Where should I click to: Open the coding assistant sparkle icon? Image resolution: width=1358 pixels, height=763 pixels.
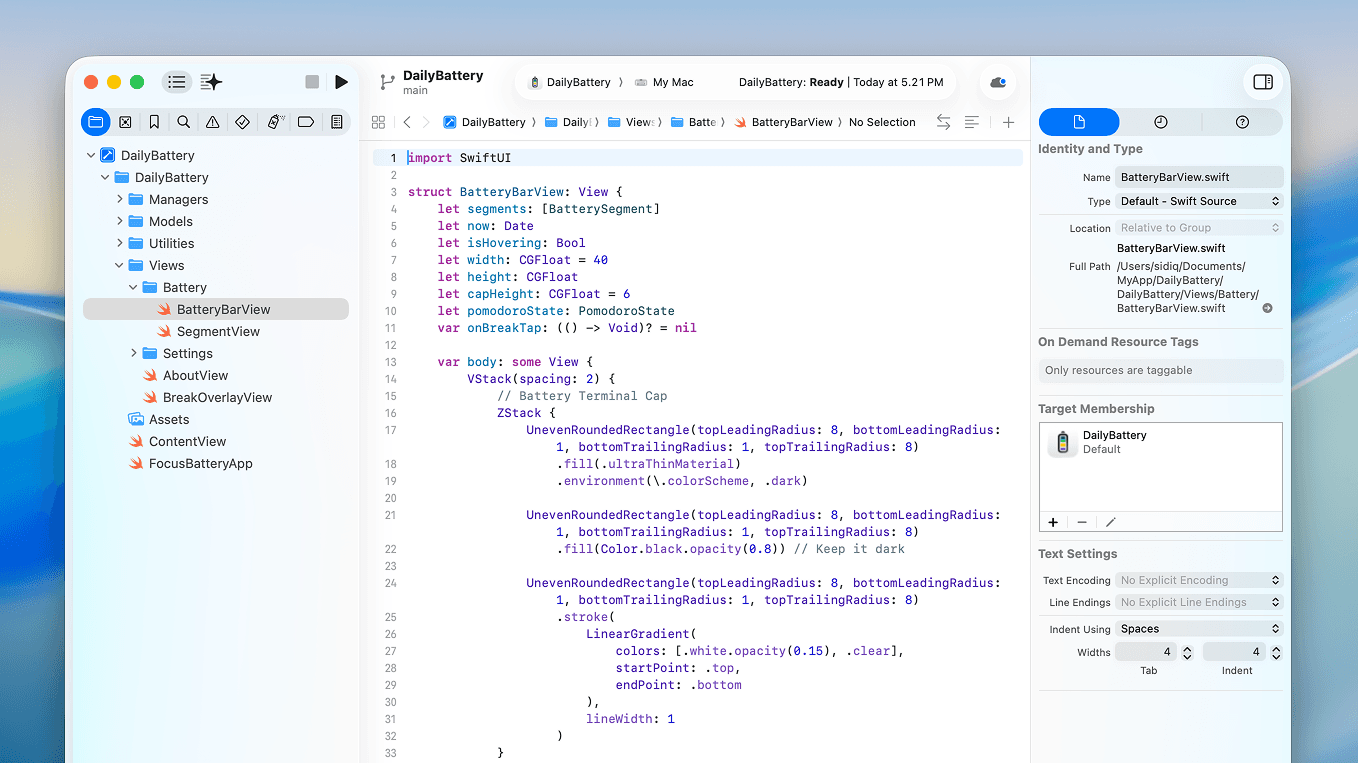click(211, 82)
